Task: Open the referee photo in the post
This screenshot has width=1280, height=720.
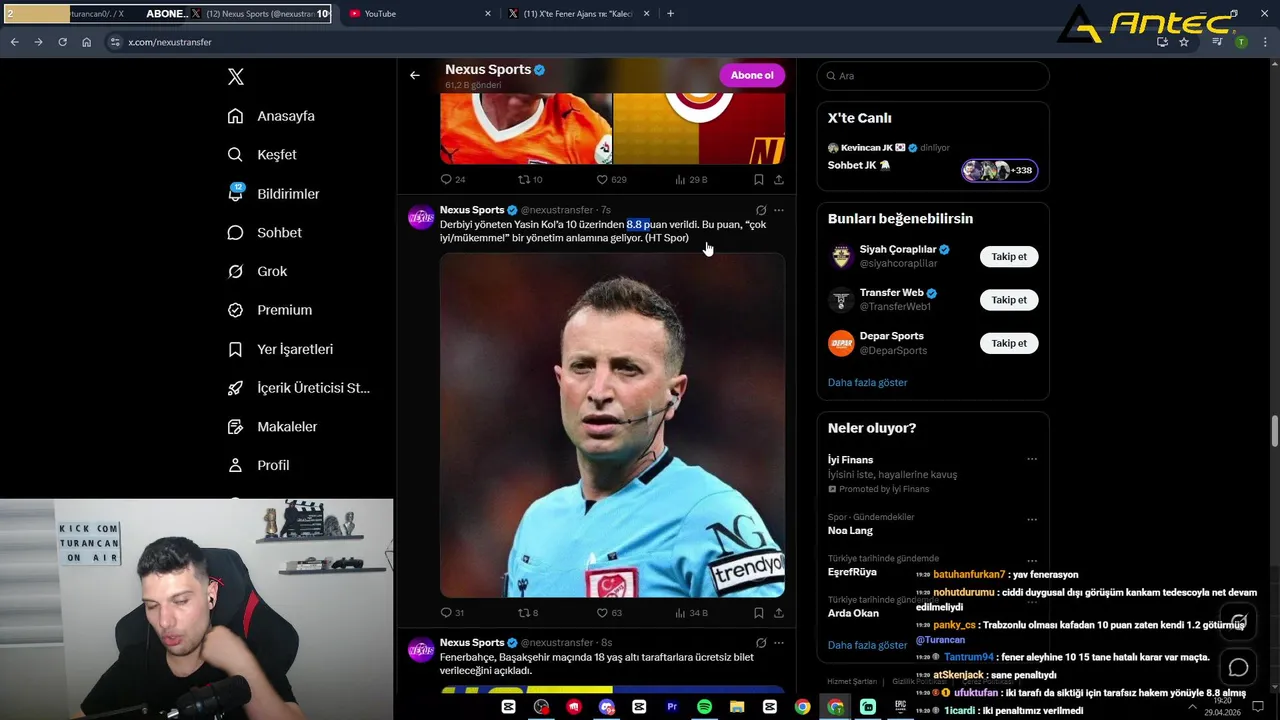Action: (x=612, y=425)
